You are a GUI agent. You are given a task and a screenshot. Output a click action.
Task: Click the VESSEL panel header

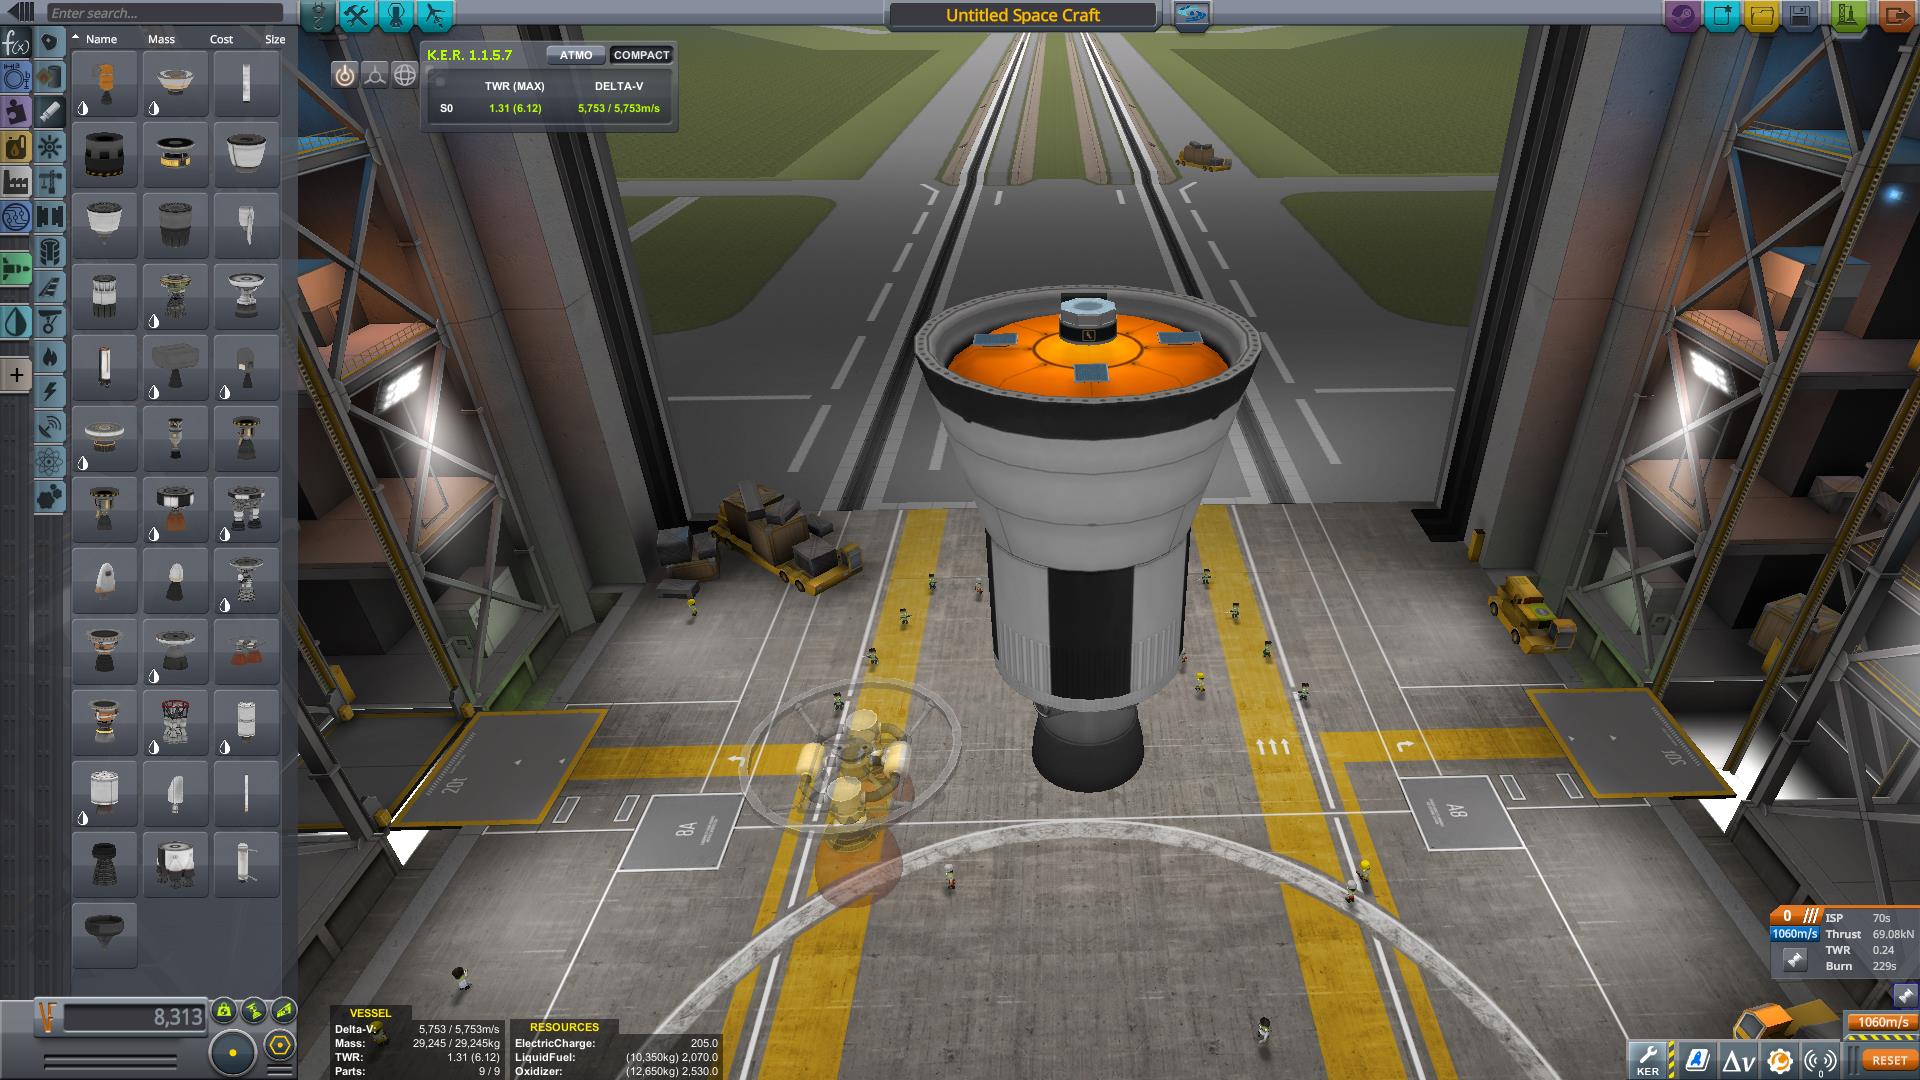pos(370,1013)
